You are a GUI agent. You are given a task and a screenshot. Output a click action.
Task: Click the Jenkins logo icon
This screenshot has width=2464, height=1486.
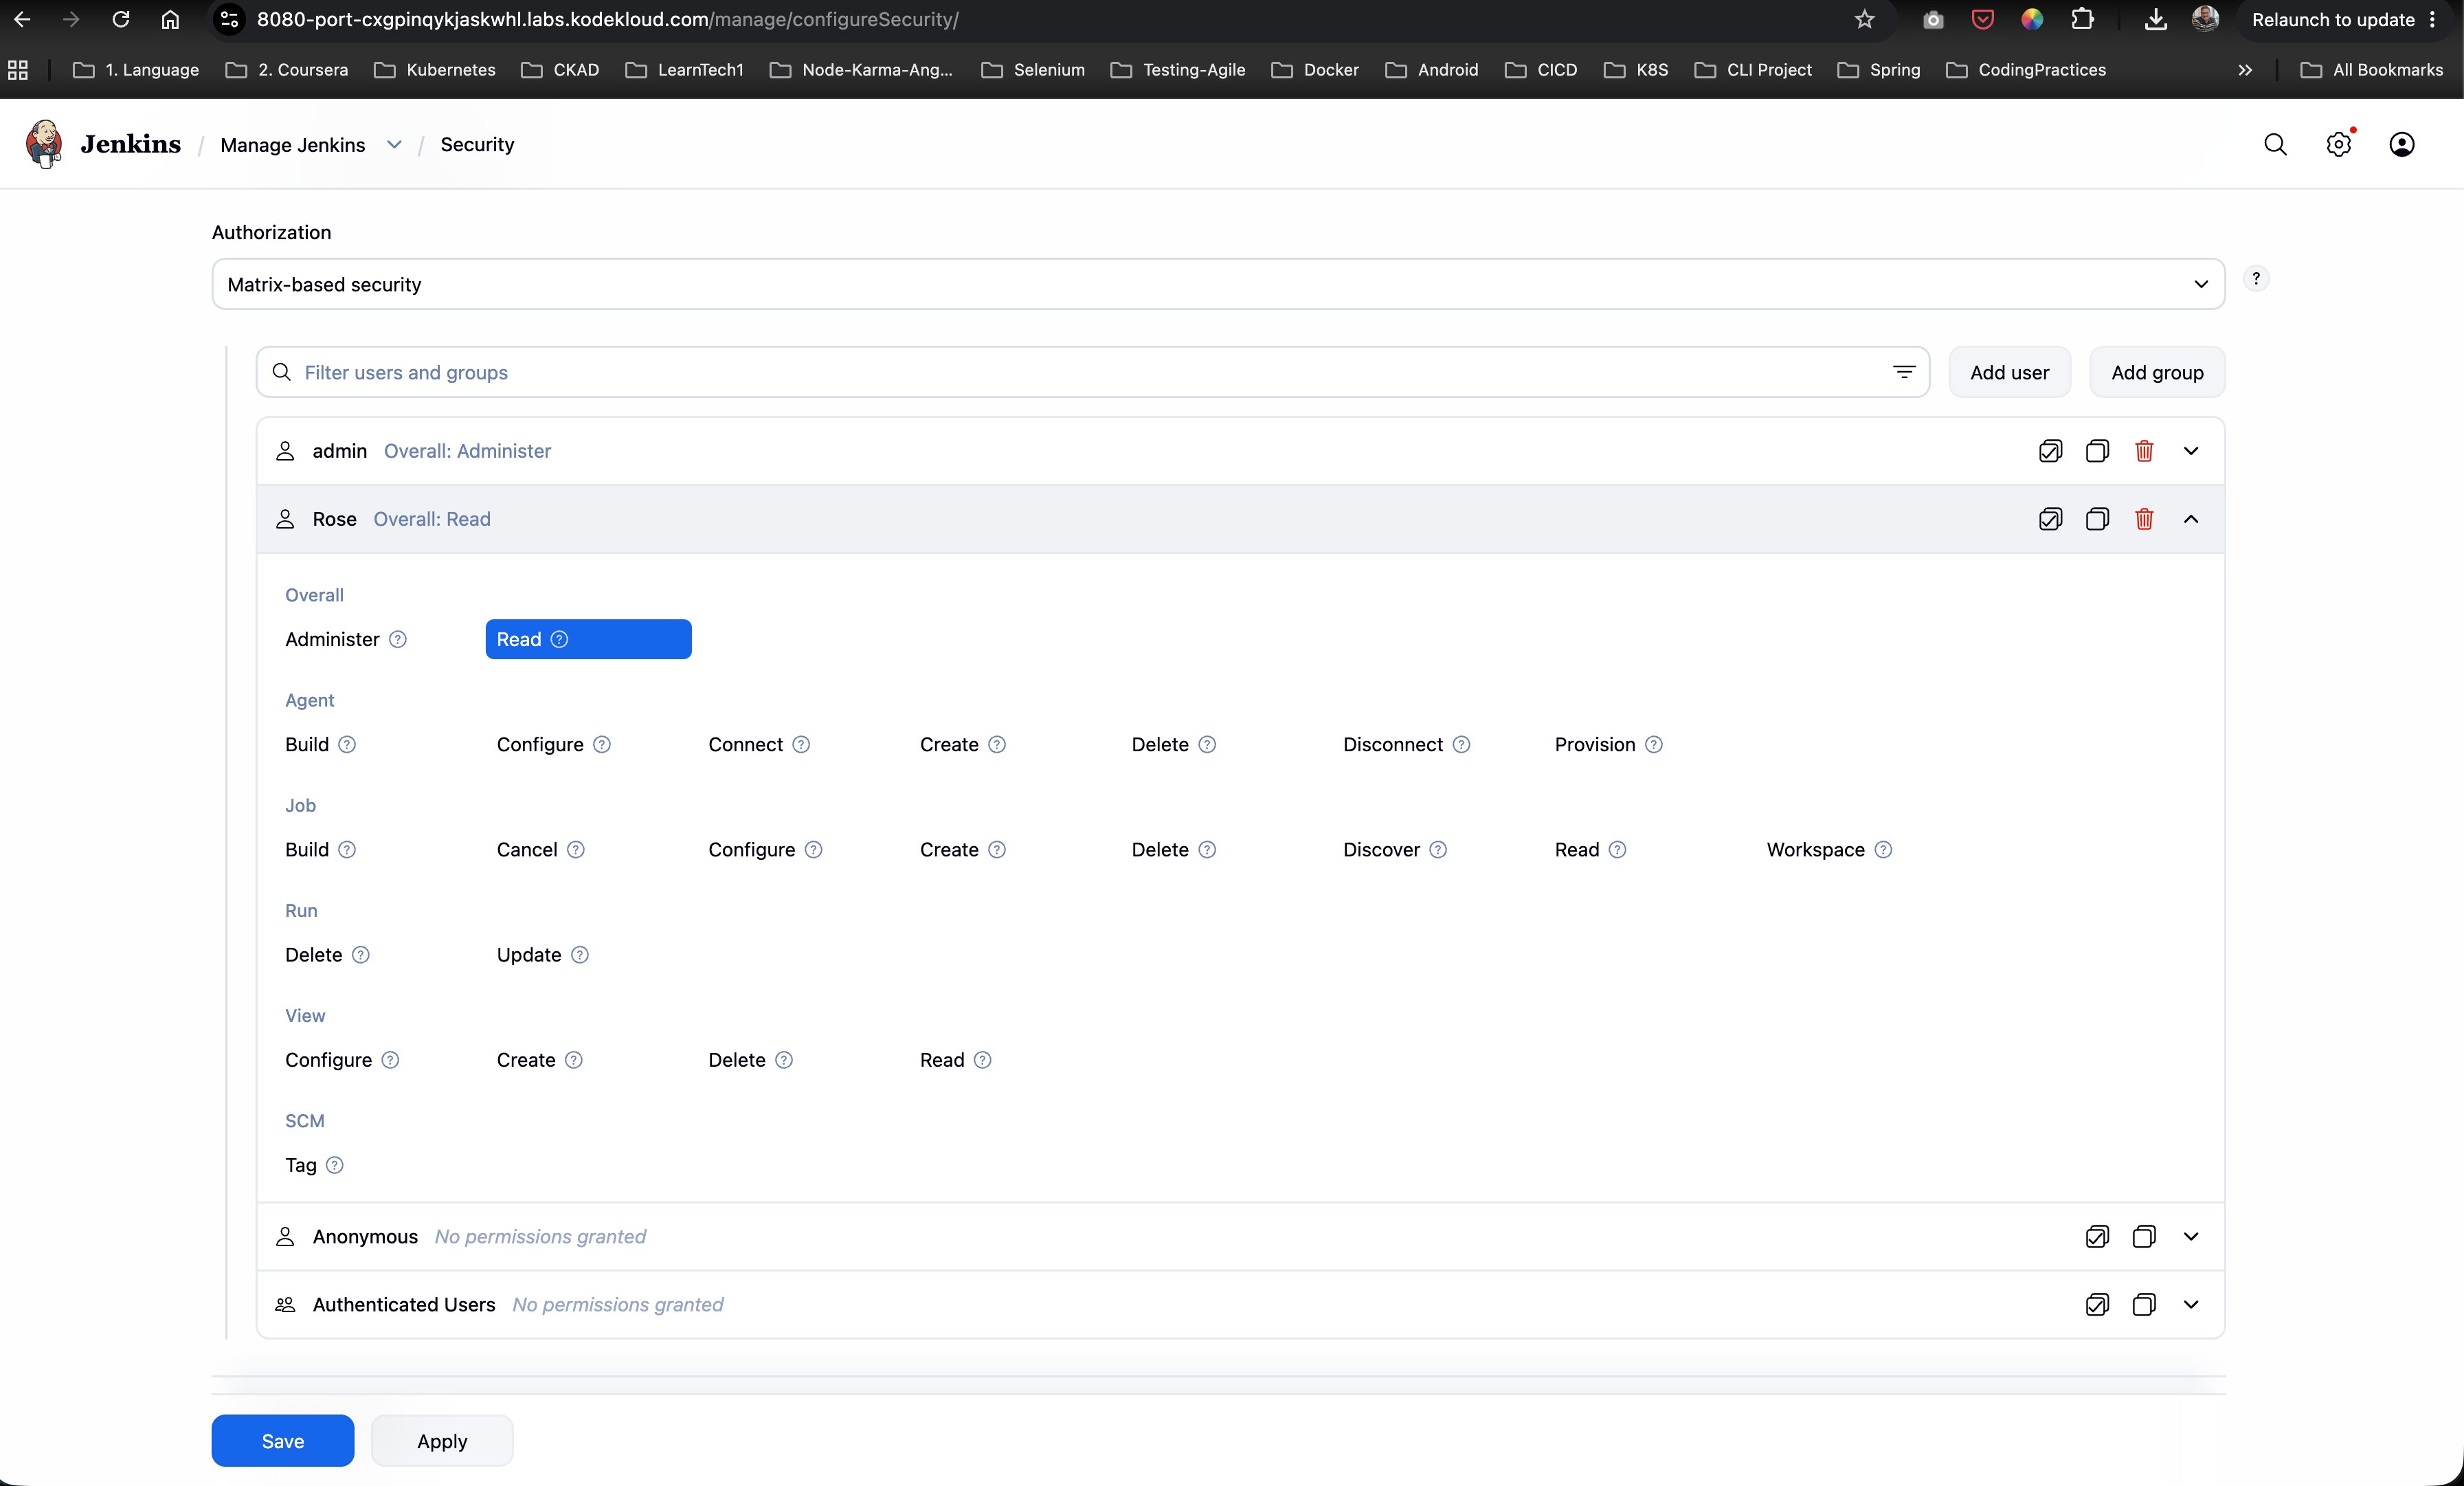[44, 144]
